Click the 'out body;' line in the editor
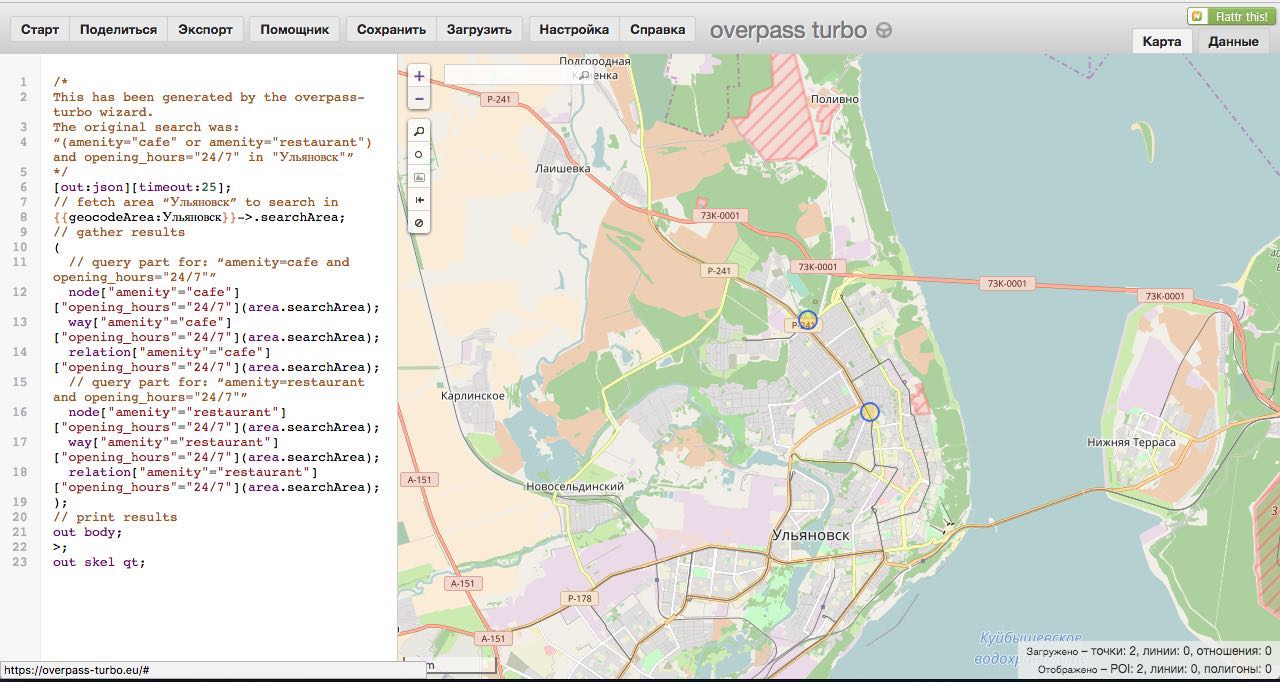 [87, 532]
